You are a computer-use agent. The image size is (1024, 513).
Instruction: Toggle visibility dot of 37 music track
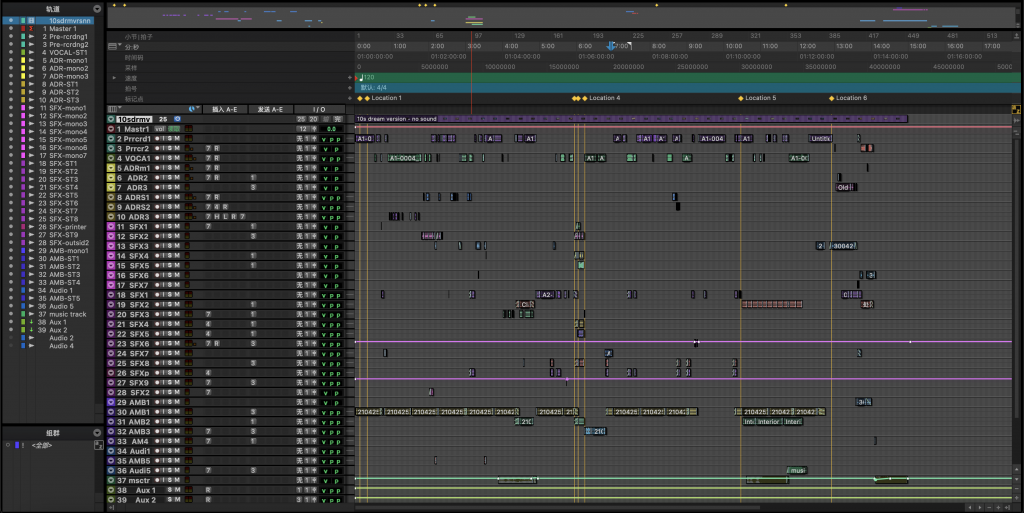click(10, 314)
